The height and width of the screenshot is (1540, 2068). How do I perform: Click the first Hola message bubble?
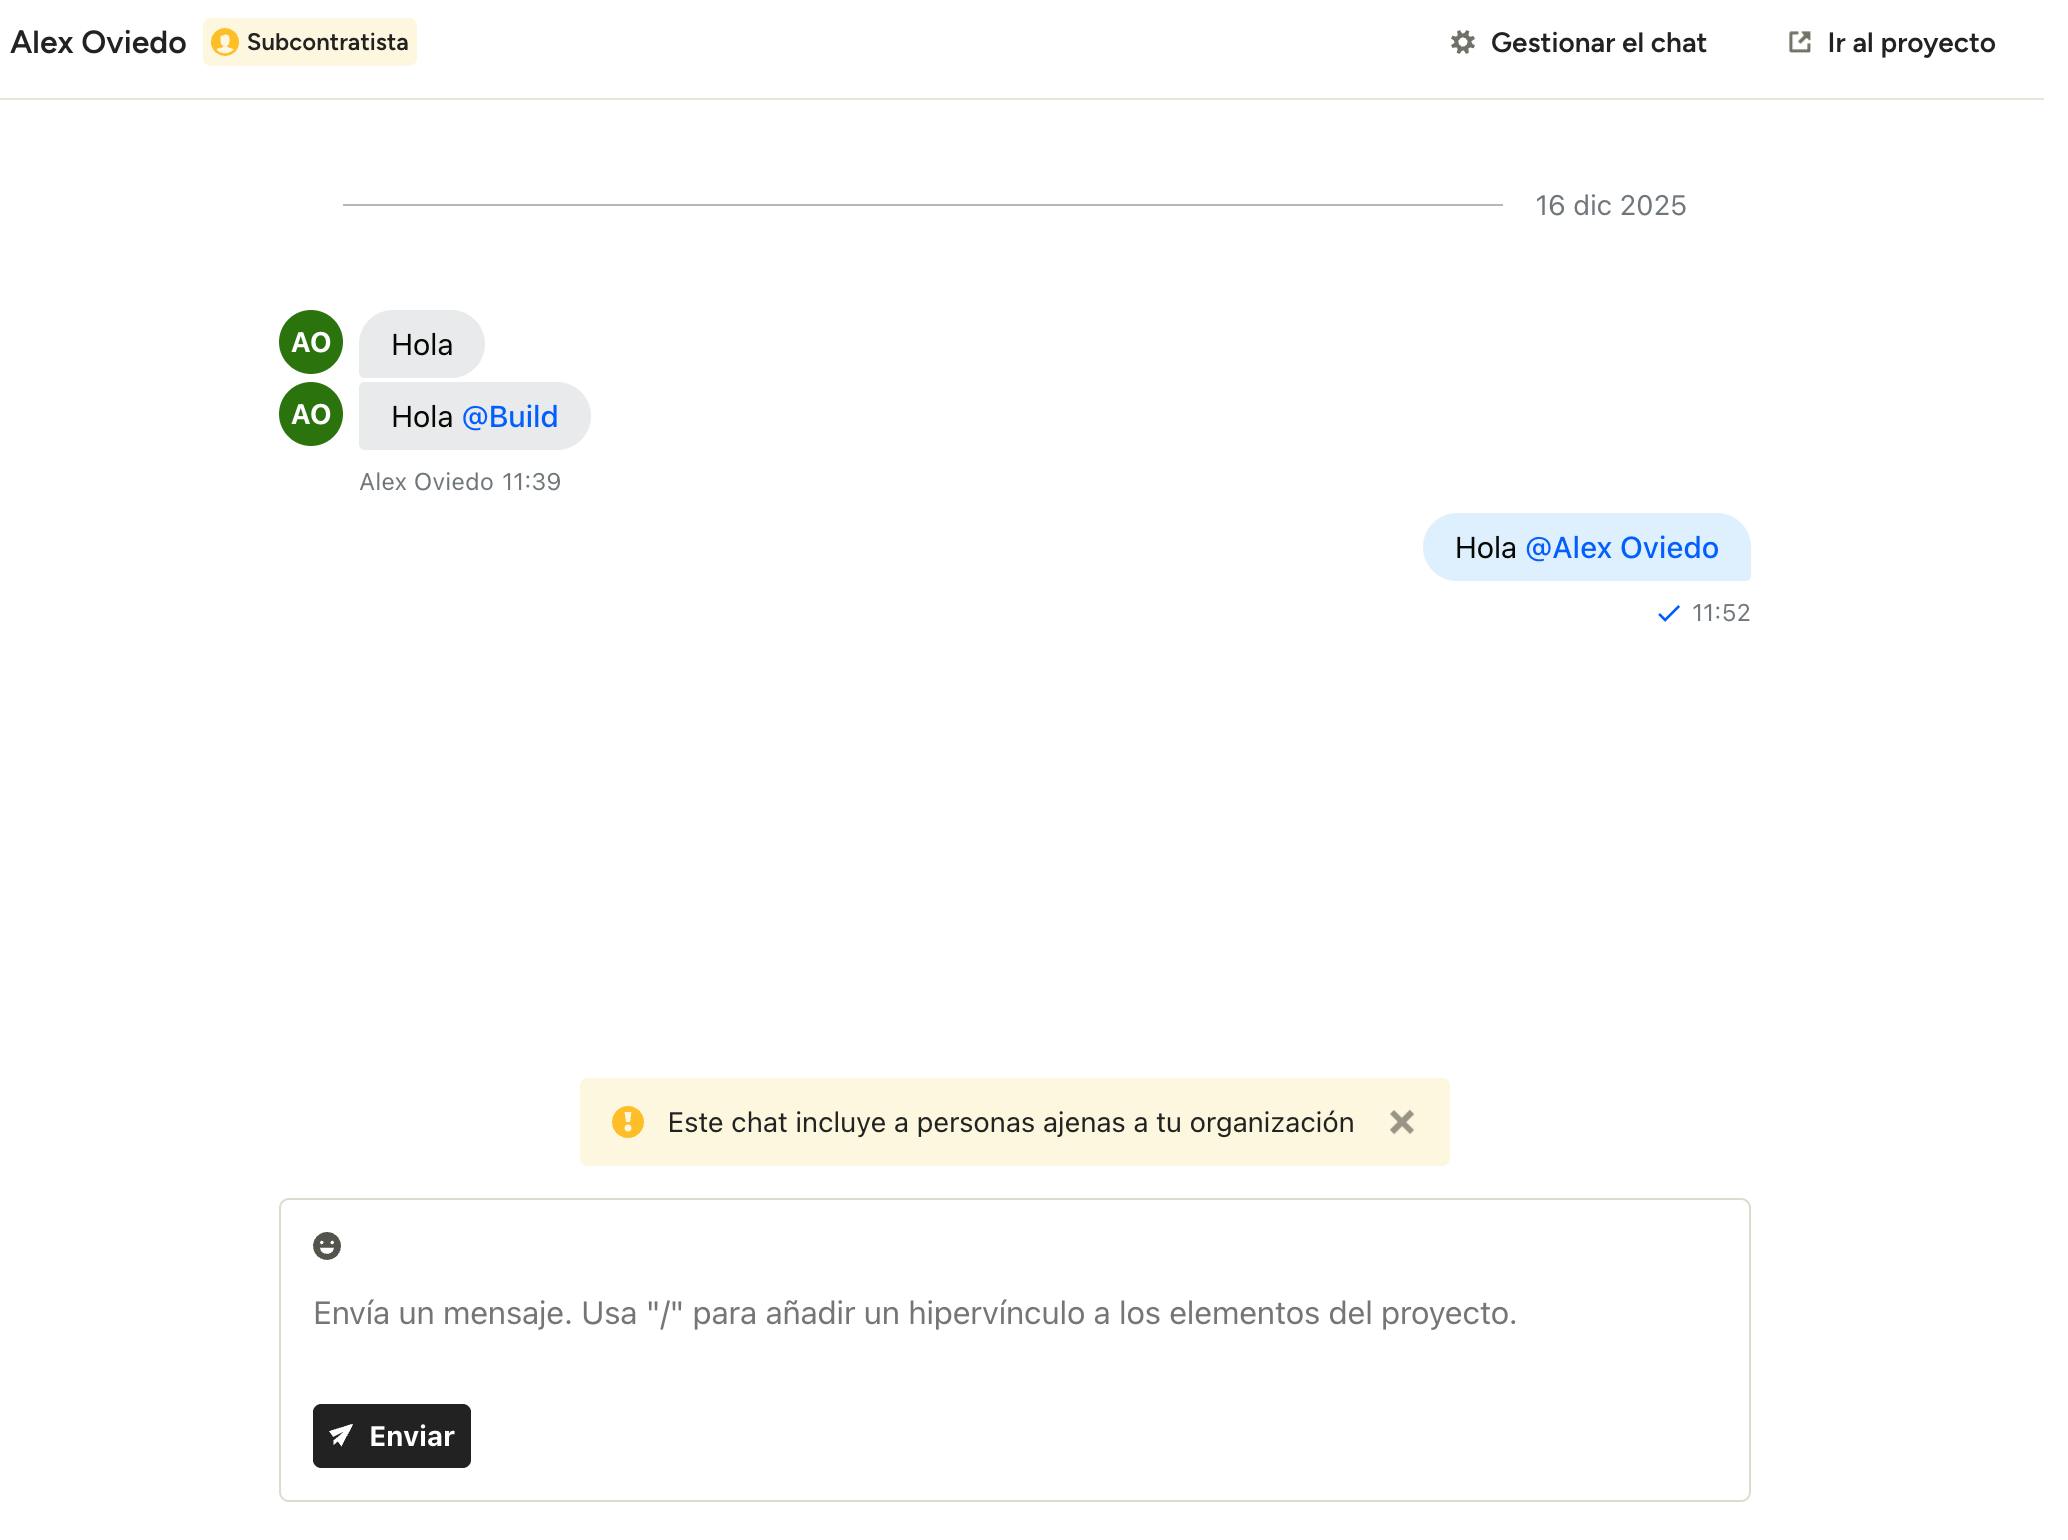pos(422,345)
